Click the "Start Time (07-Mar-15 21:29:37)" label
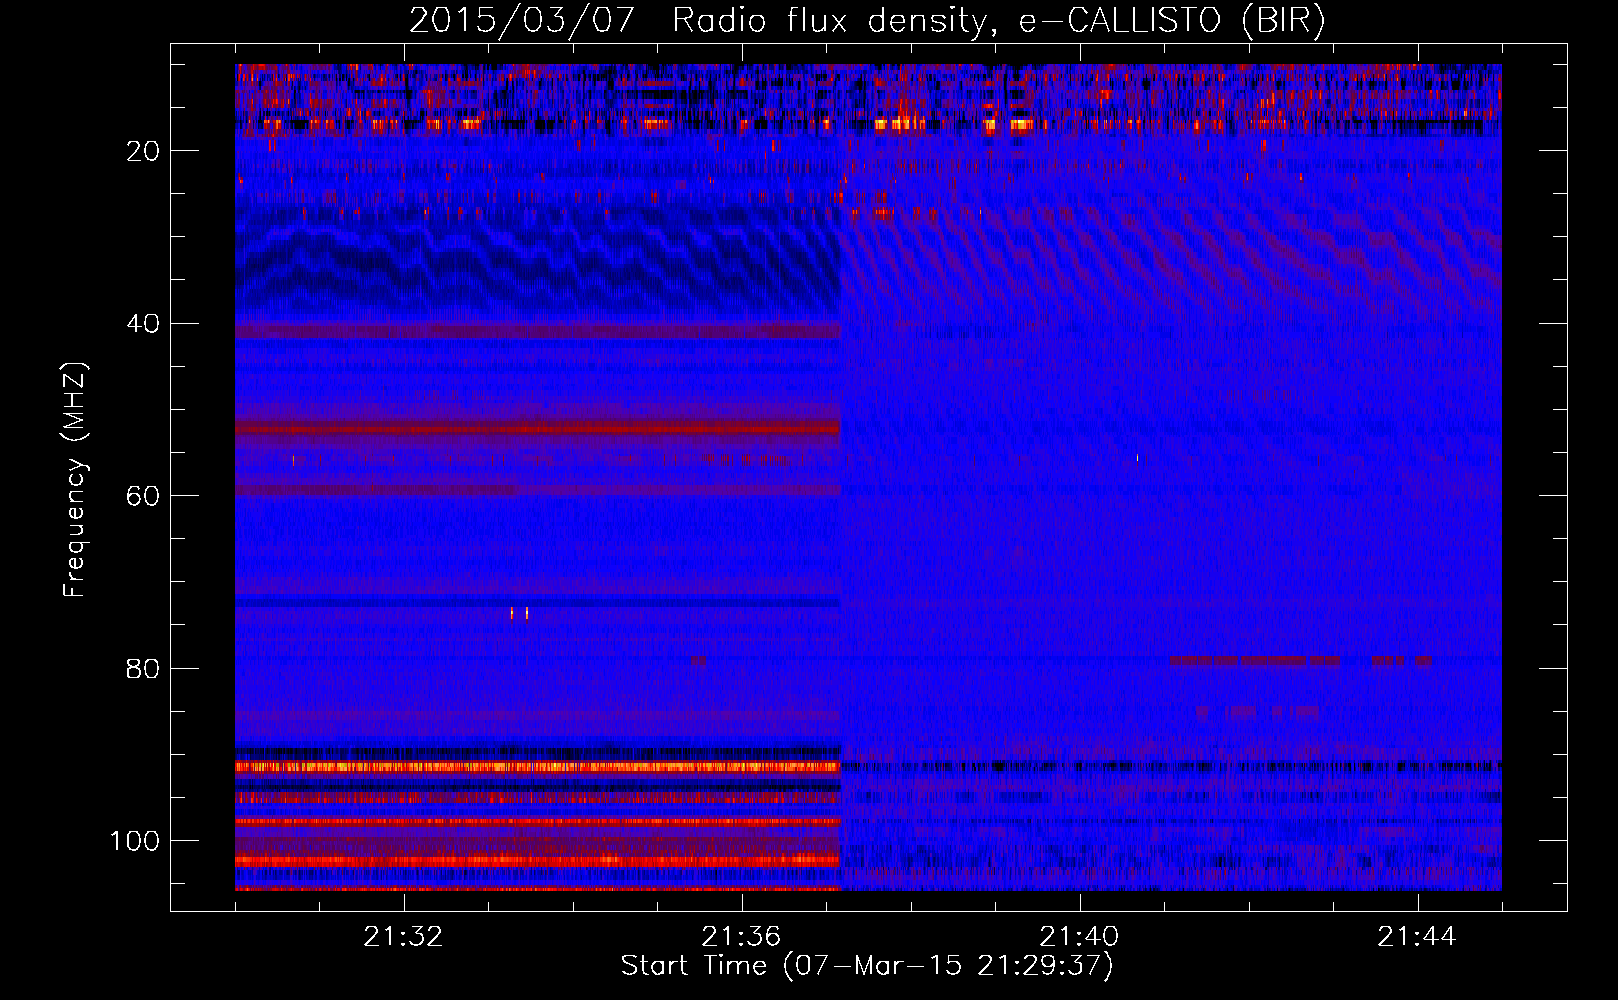Viewport: 1618px width, 1000px height. coord(867,966)
